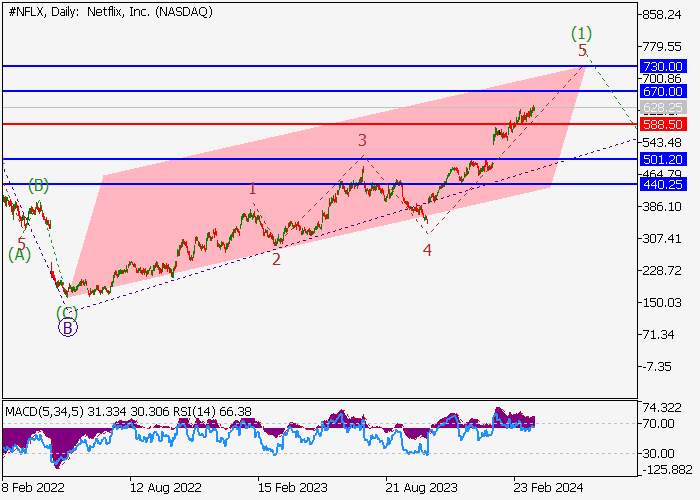Click the 730.00 price level label
This screenshot has width=700, height=500.
[x=663, y=67]
